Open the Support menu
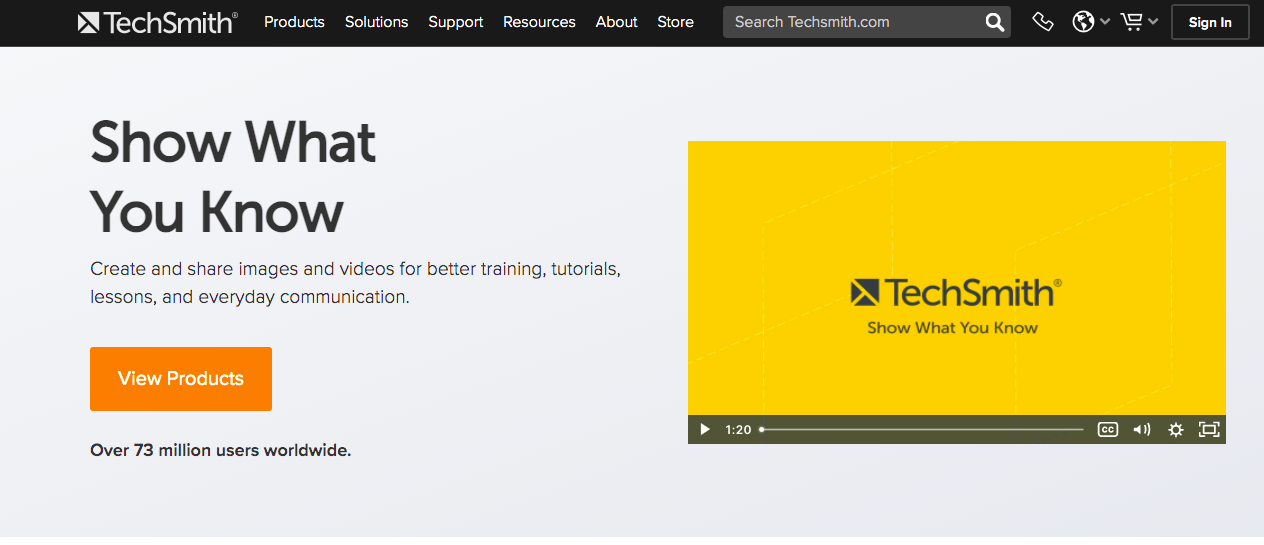 coord(455,22)
